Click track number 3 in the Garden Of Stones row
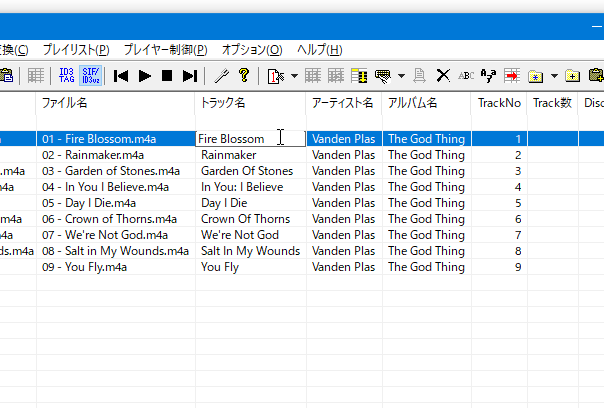604x408 pixels. (x=518, y=171)
